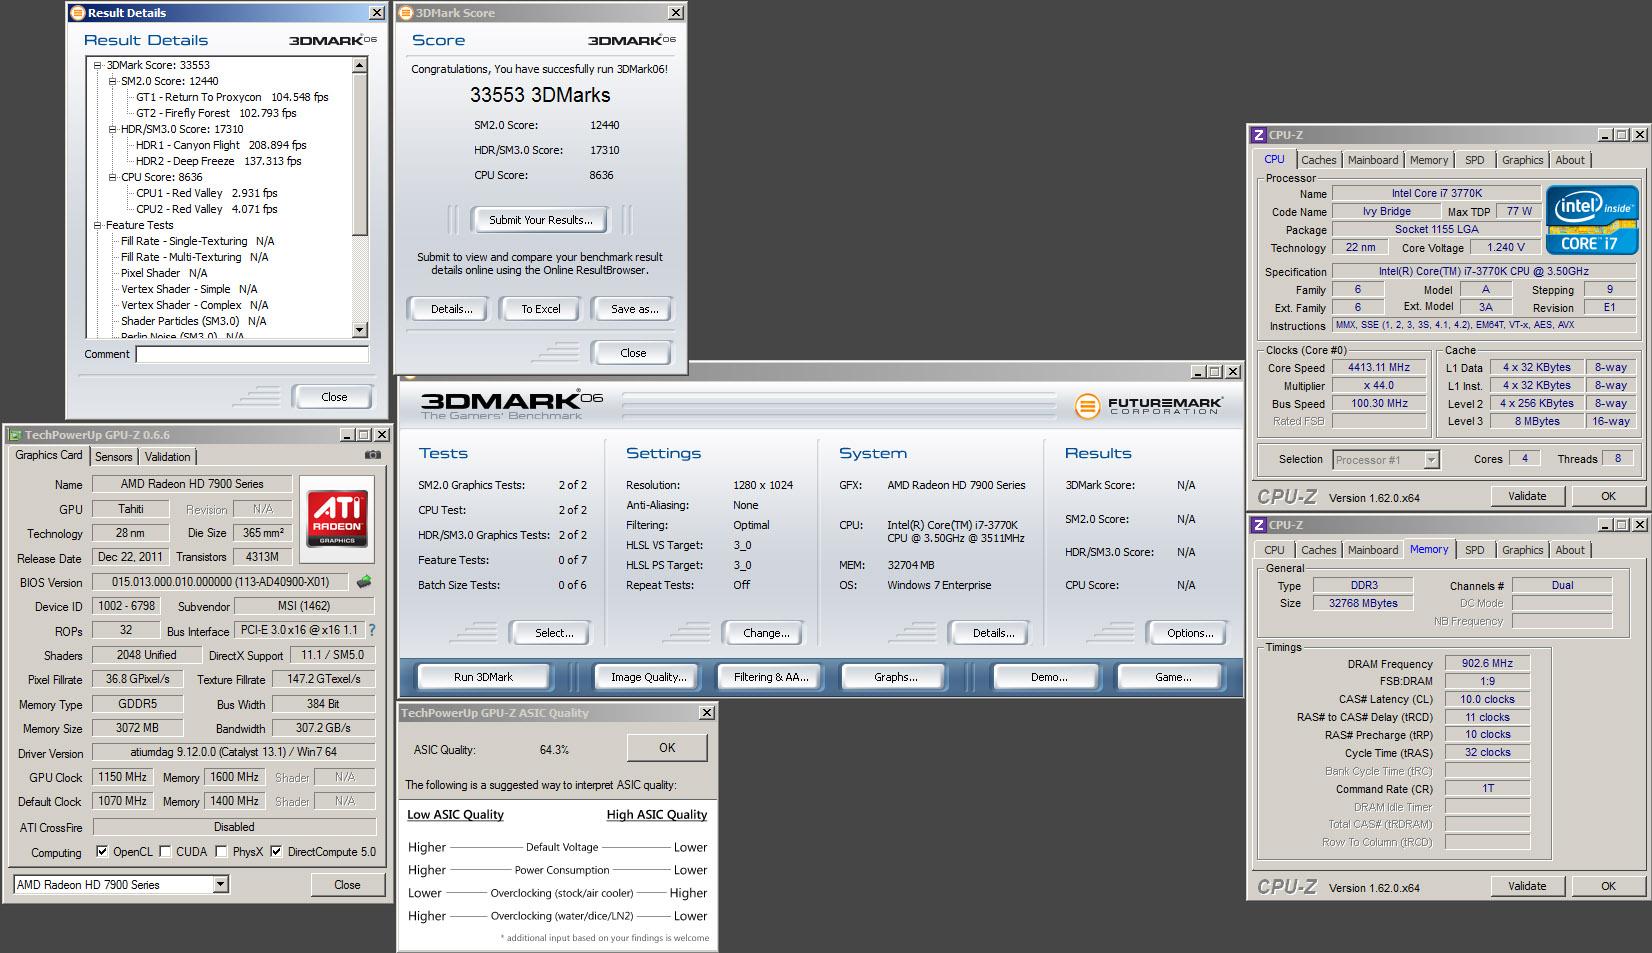Select the GT1 - Return To Proxycon row

tap(232, 97)
